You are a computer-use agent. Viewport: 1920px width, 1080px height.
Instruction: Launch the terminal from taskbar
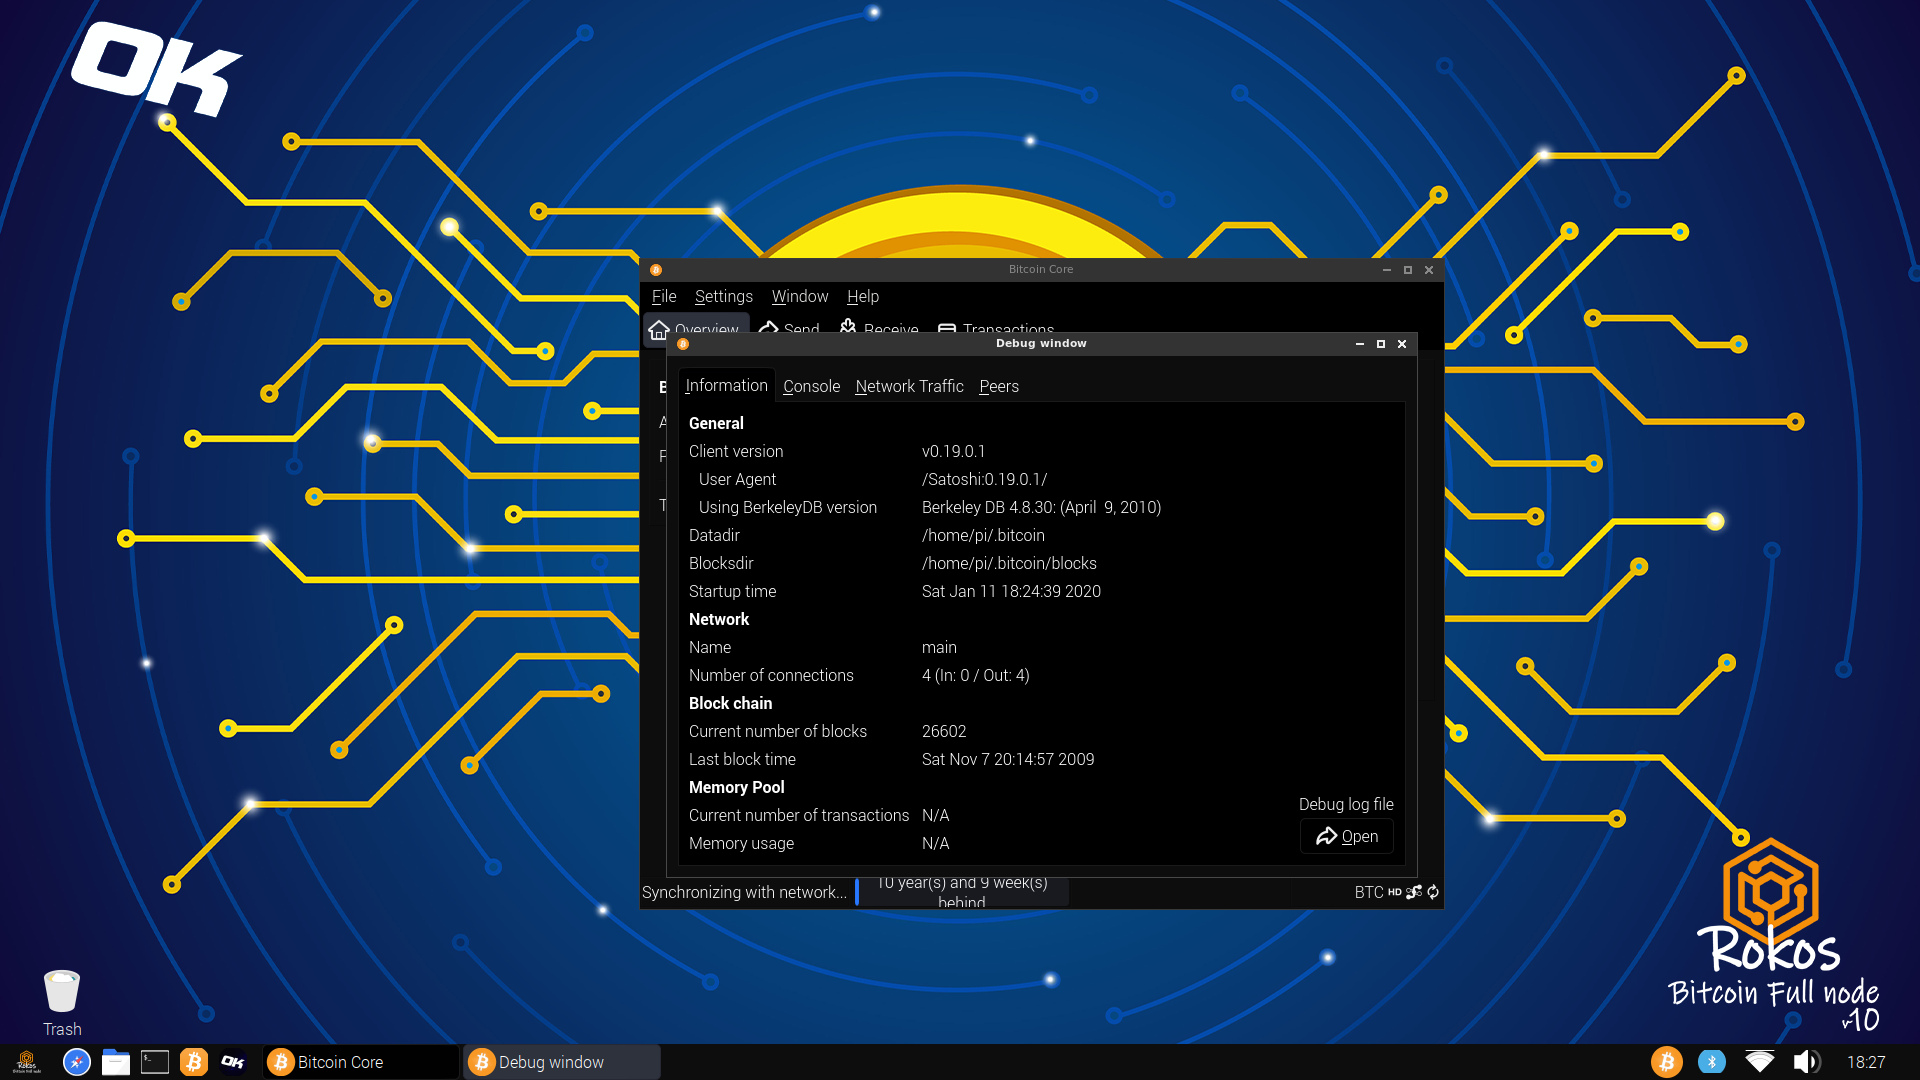tap(155, 1062)
